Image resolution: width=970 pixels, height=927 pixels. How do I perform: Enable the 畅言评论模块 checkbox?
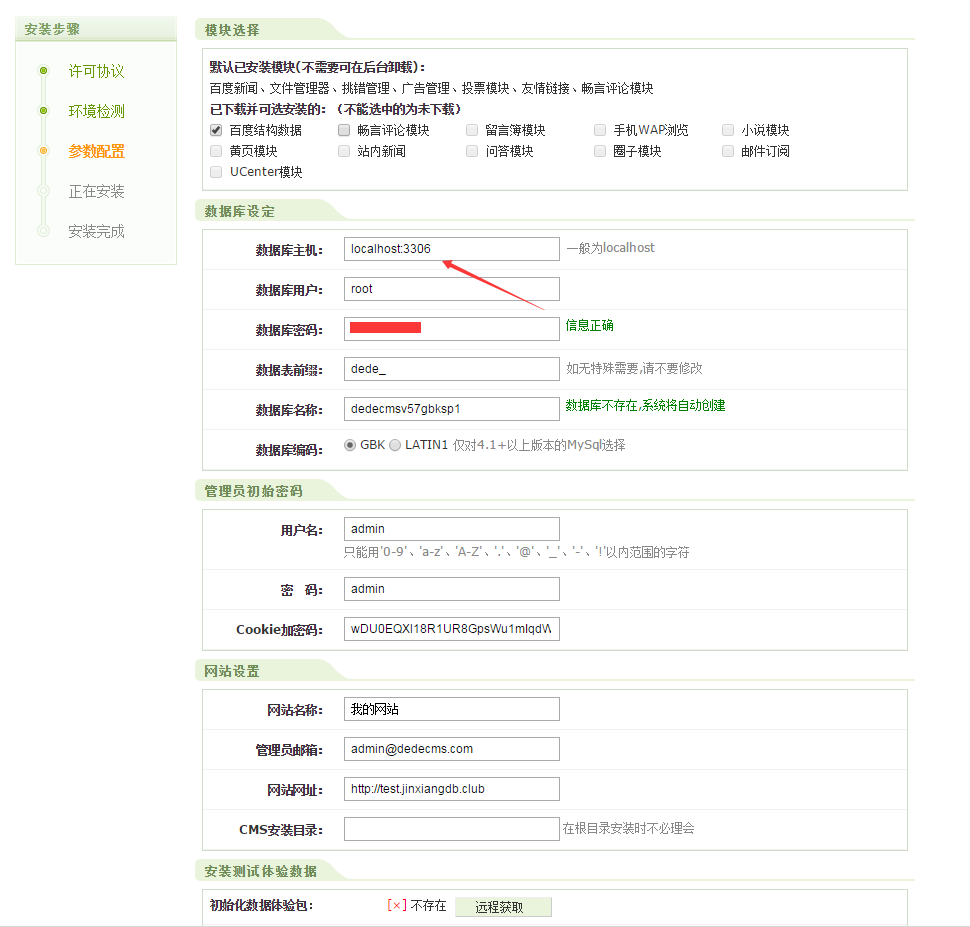click(x=344, y=130)
